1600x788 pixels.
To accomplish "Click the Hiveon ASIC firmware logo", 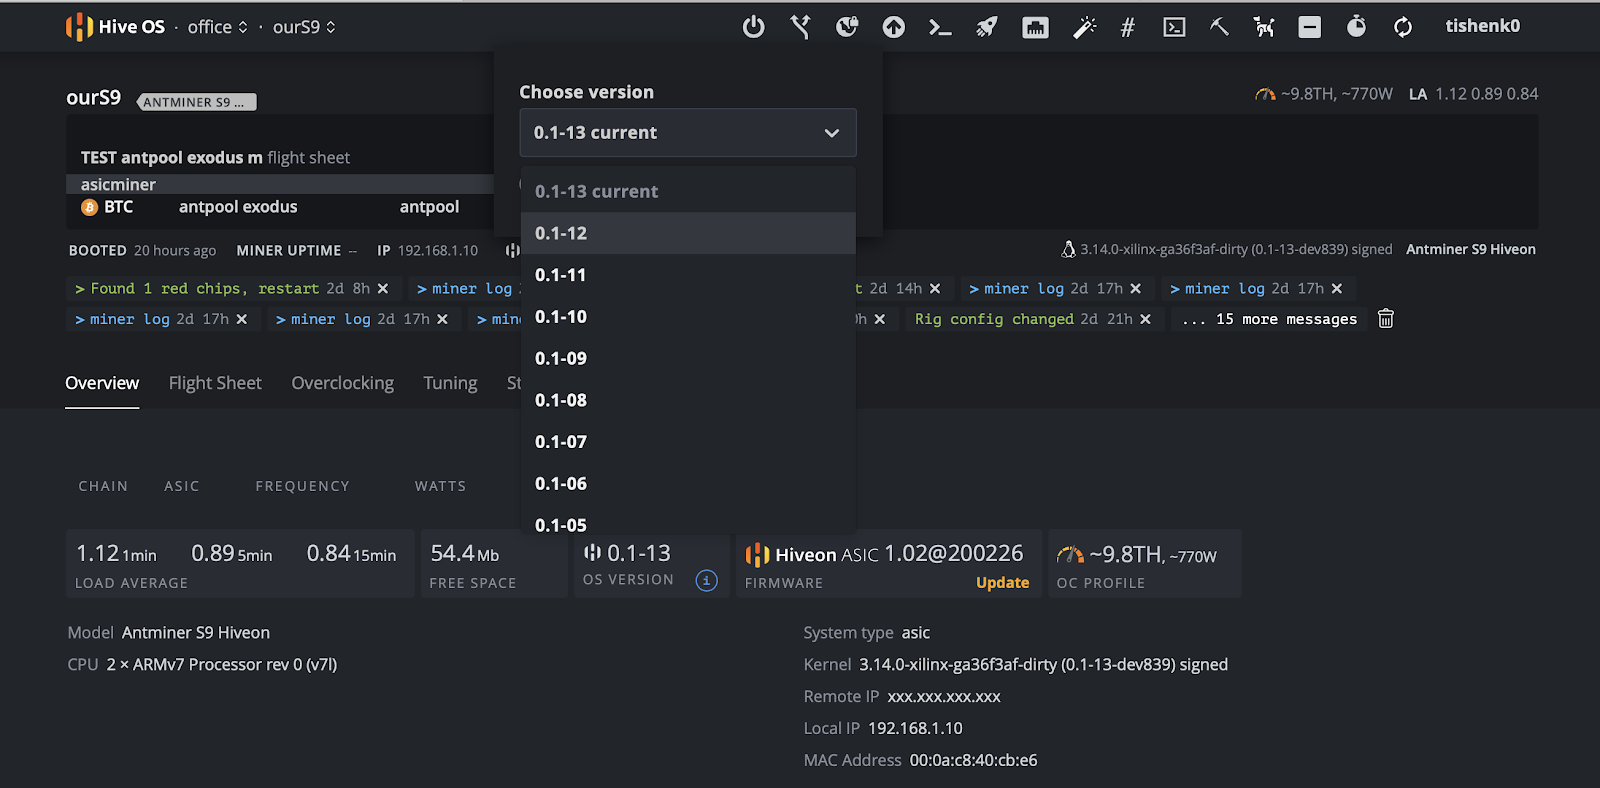I will [x=757, y=555].
